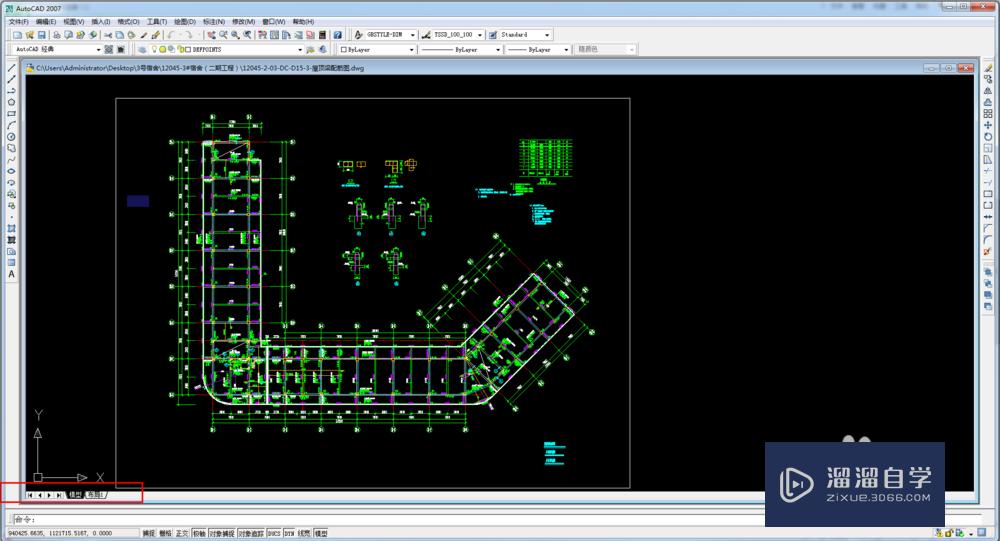Screen dimensions: 1000x541
Task: Open 随颜色 plot style dropdown
Action: click(631, 50)
